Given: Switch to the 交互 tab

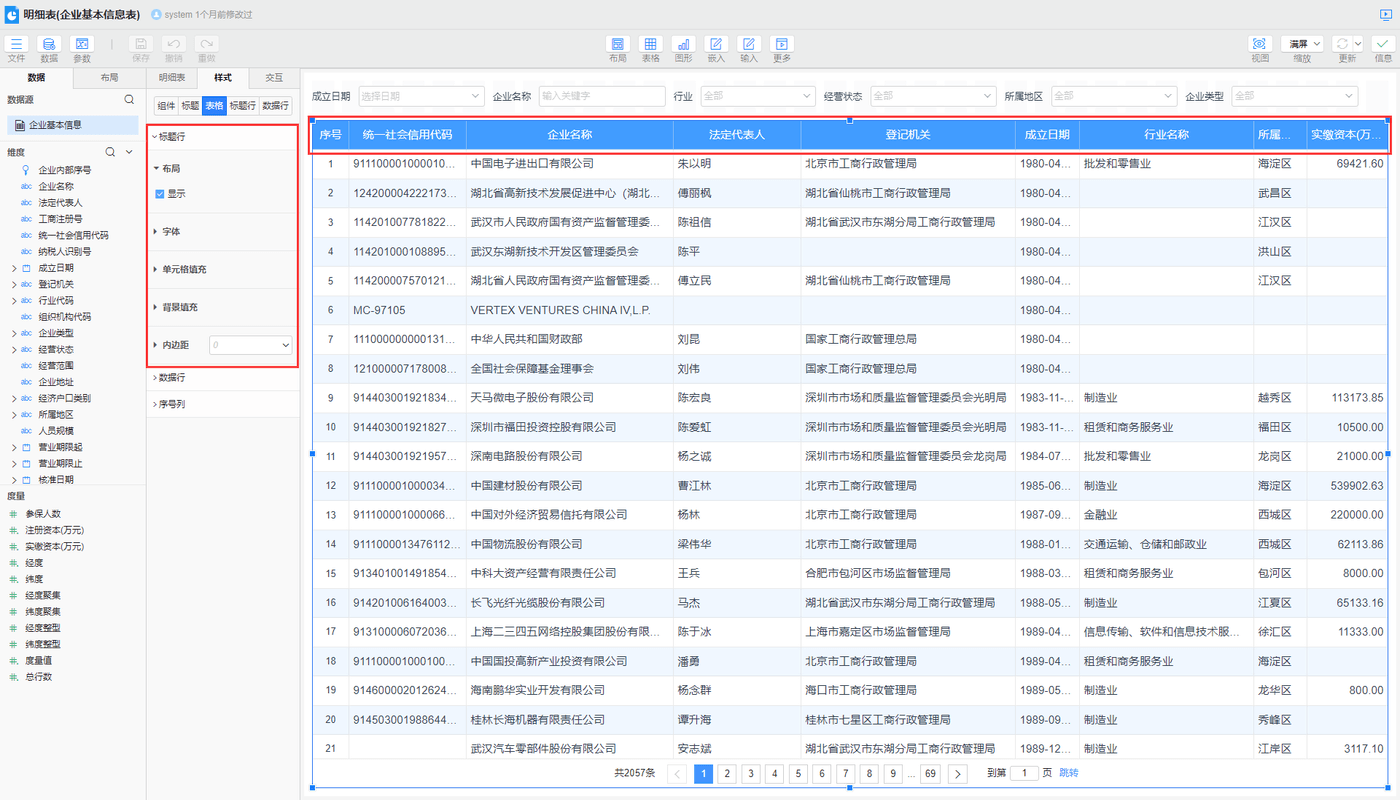Looking at the screenshot, I should (273, 78).
